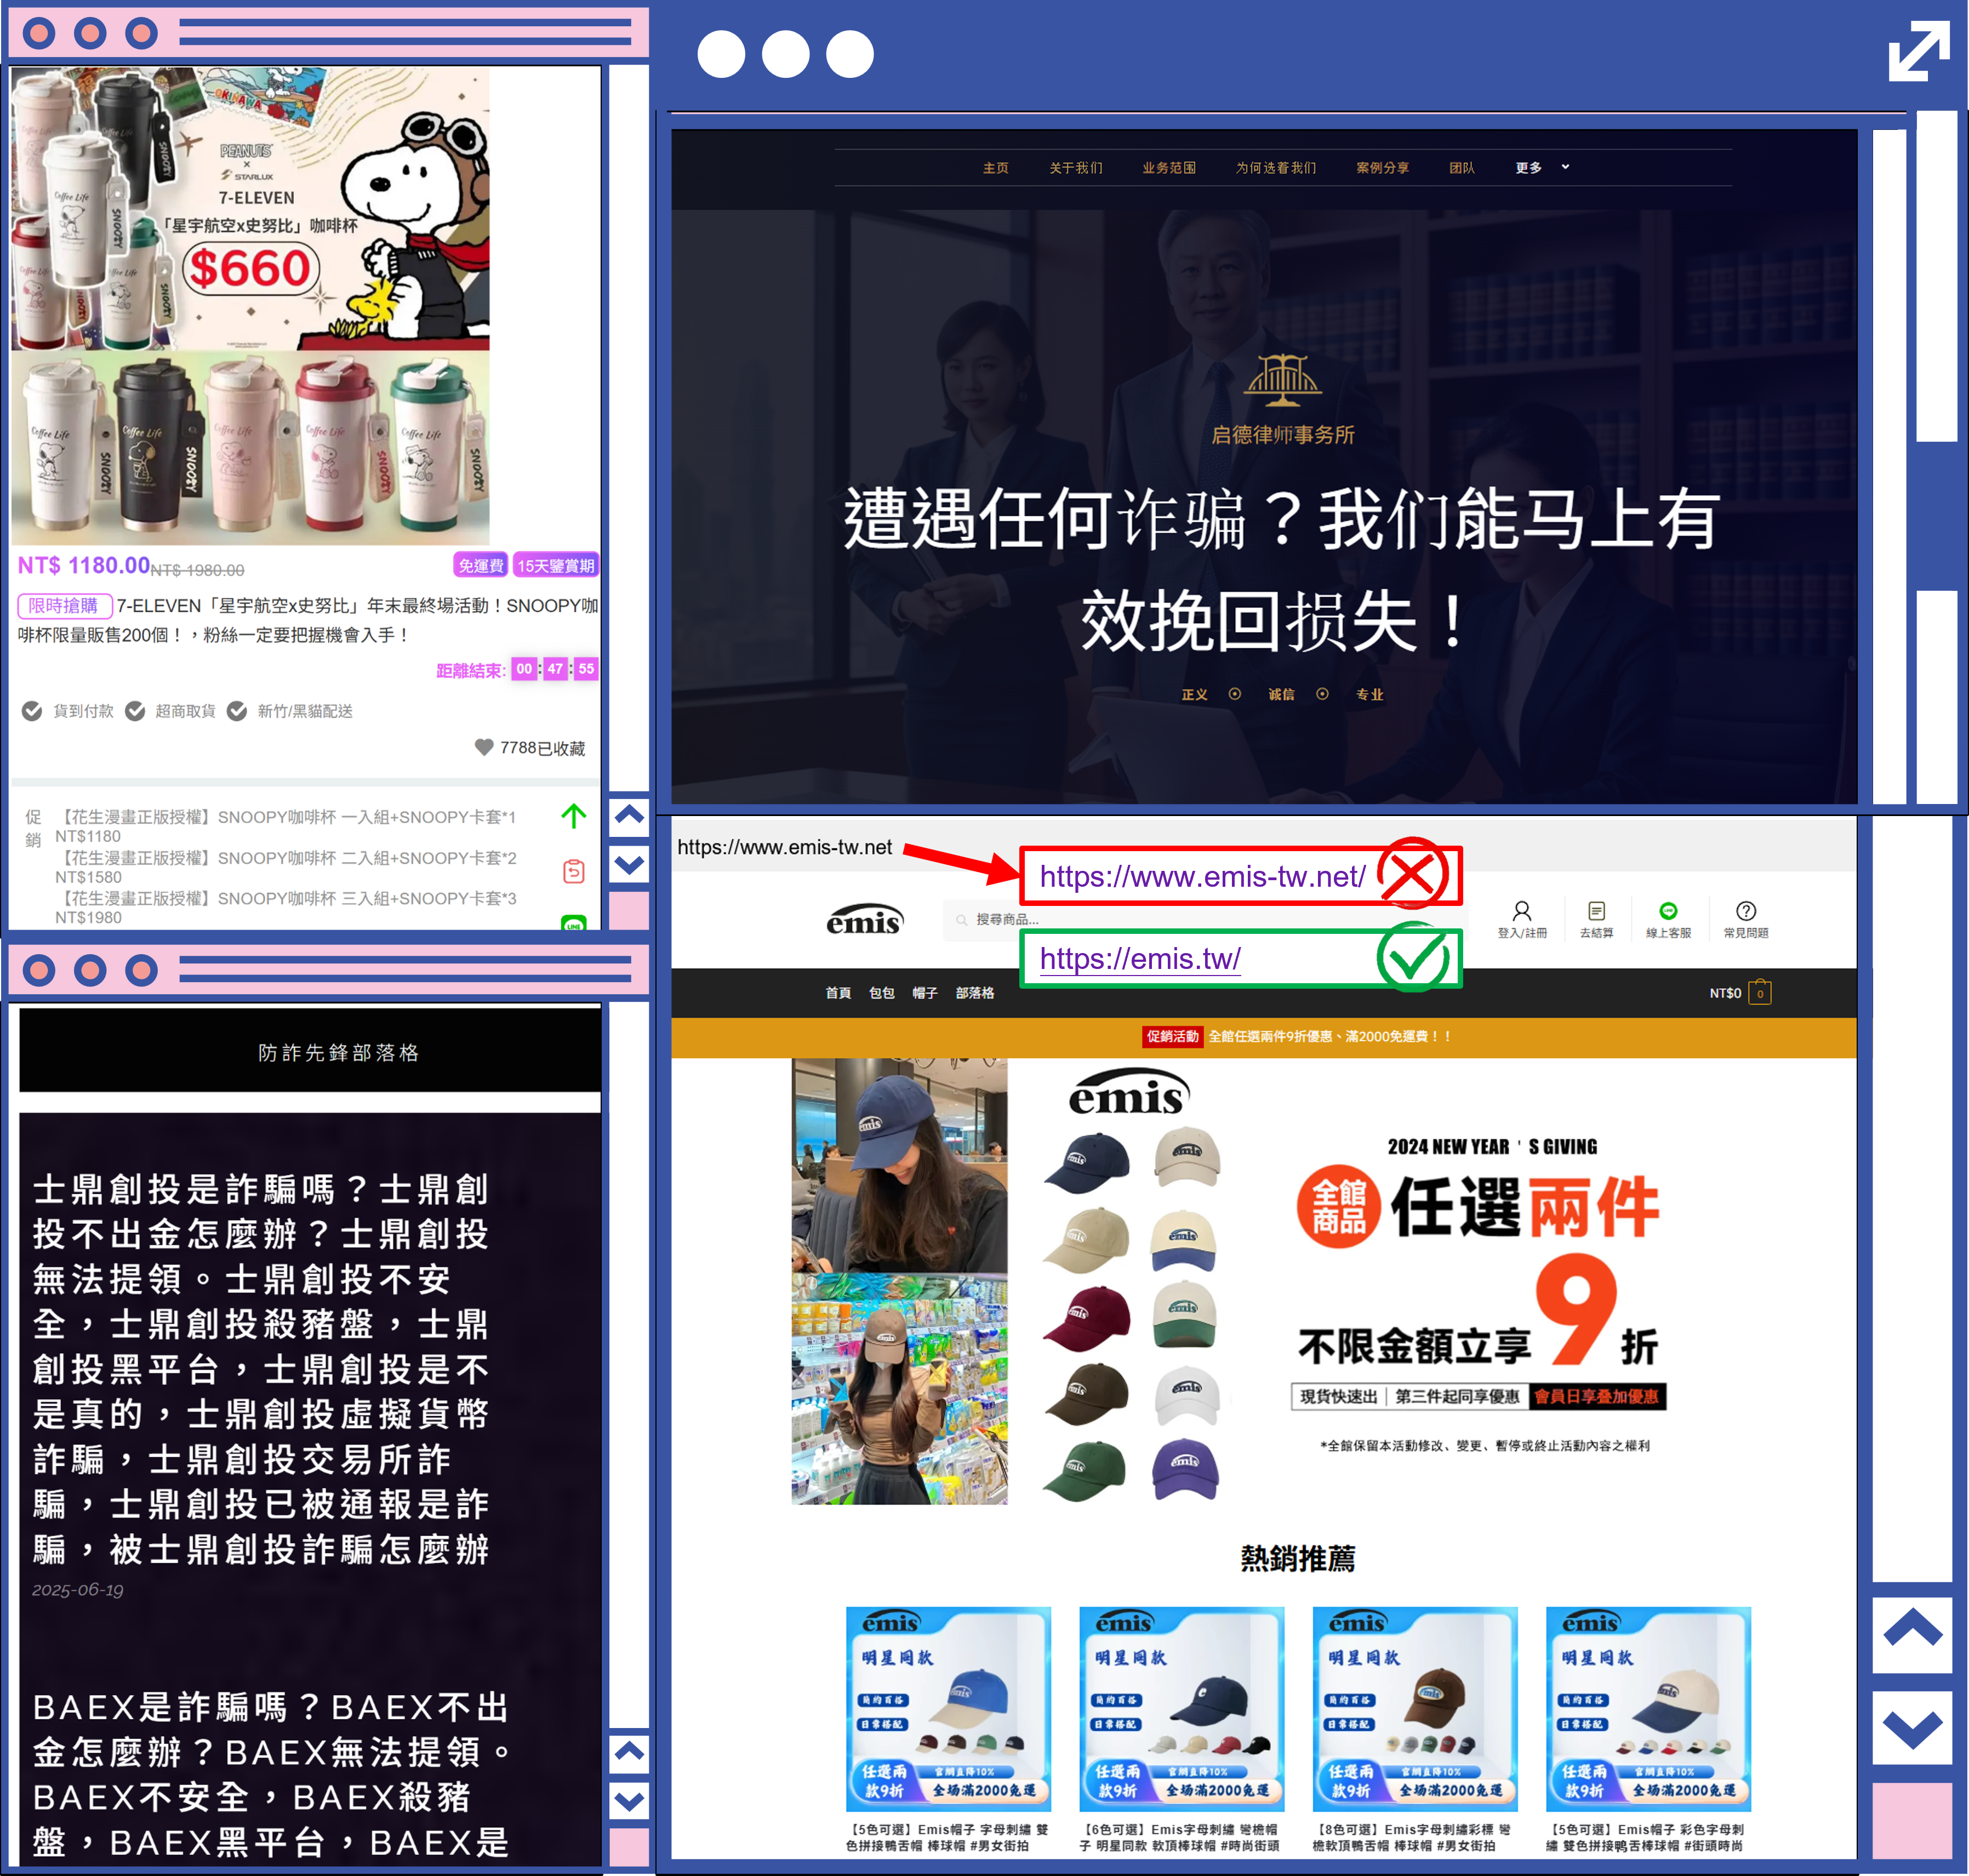Click the https://www.emis-tw.net address bar text
1969x1876 pixels.
click(x=784, y=847)
